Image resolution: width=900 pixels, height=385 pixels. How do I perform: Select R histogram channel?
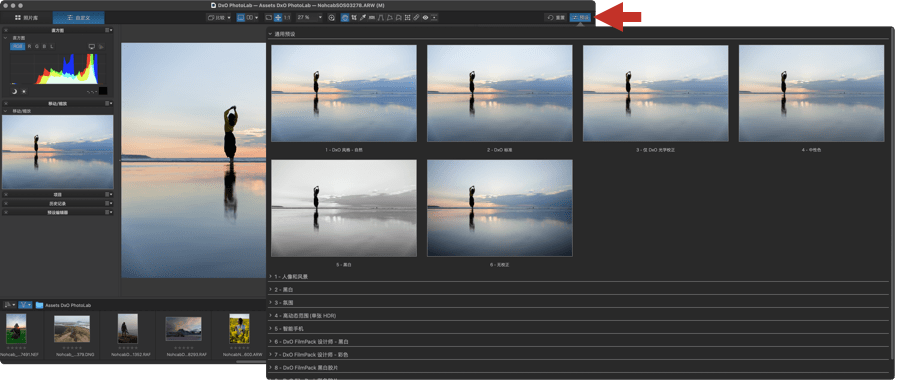(29, 46)
